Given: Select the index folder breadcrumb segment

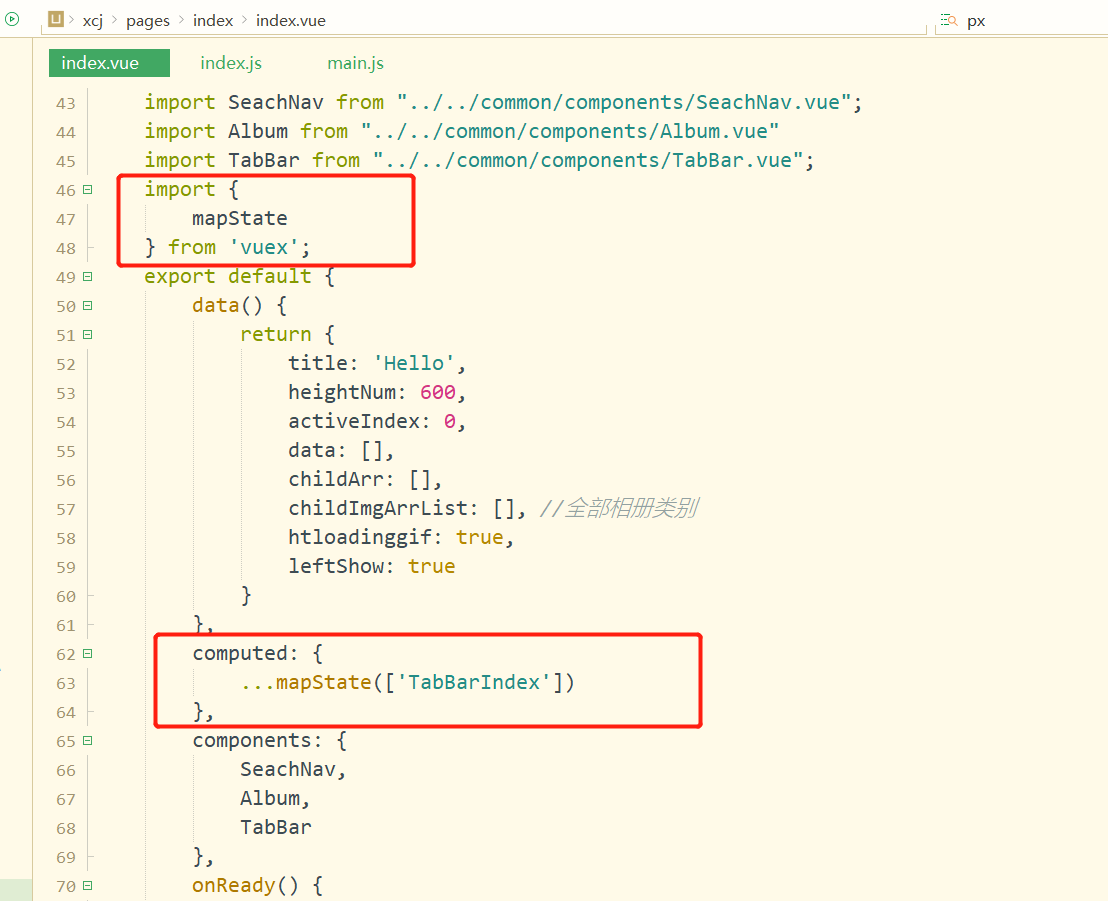Looking at the screenshot, I should 213,20.
